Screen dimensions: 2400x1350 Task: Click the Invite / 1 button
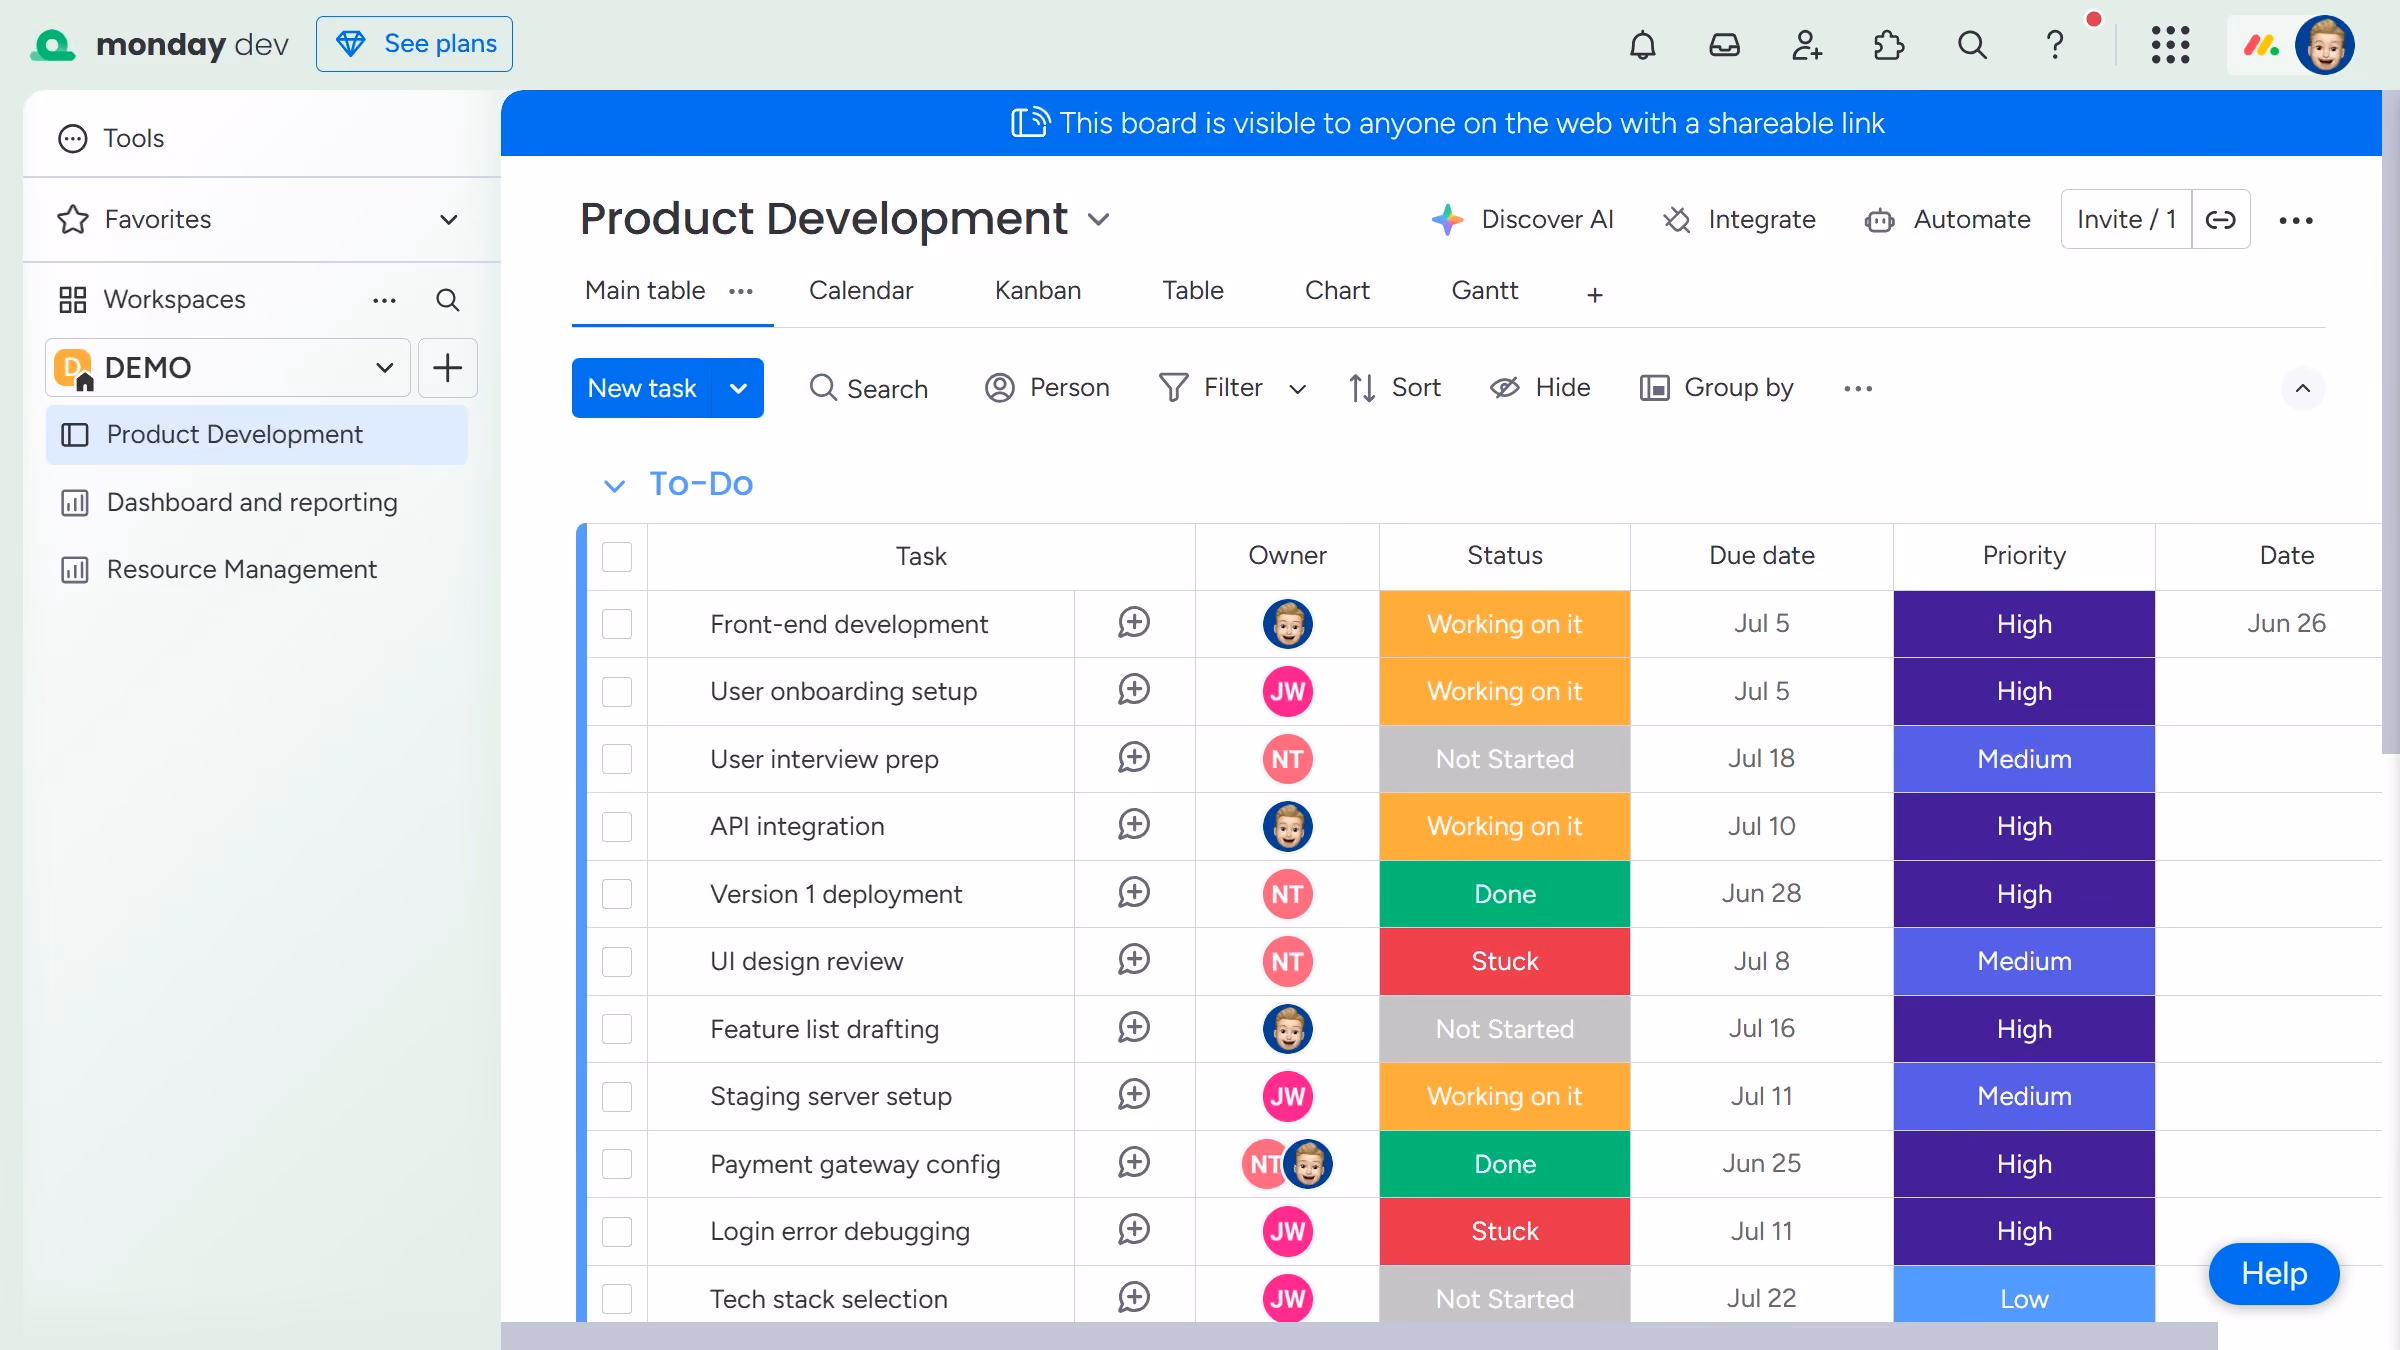[x=2126, y=219]
